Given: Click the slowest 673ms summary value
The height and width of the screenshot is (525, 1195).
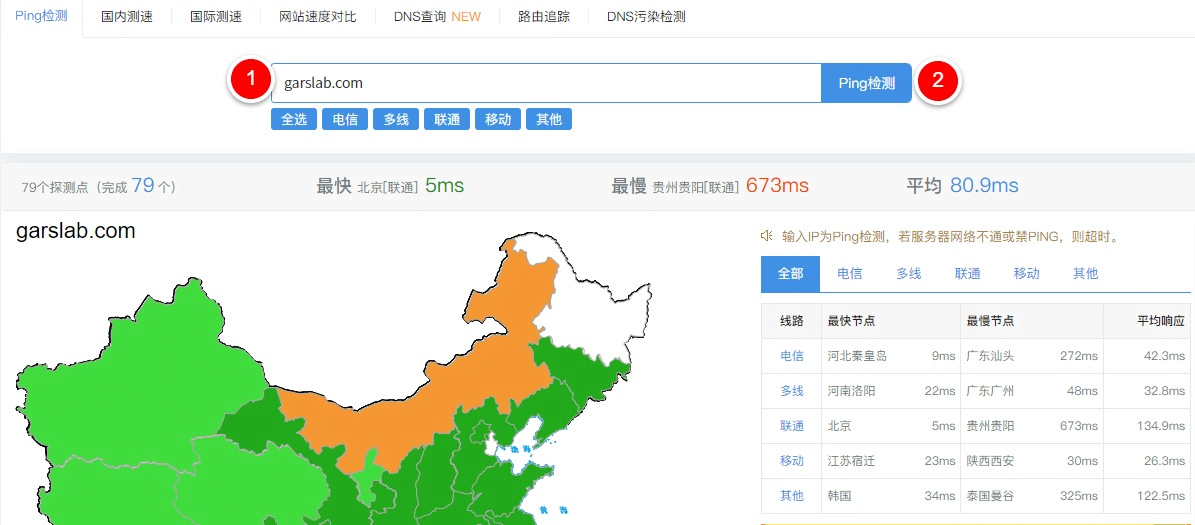Looking at the screenshot, I should [x=777, y=185].
